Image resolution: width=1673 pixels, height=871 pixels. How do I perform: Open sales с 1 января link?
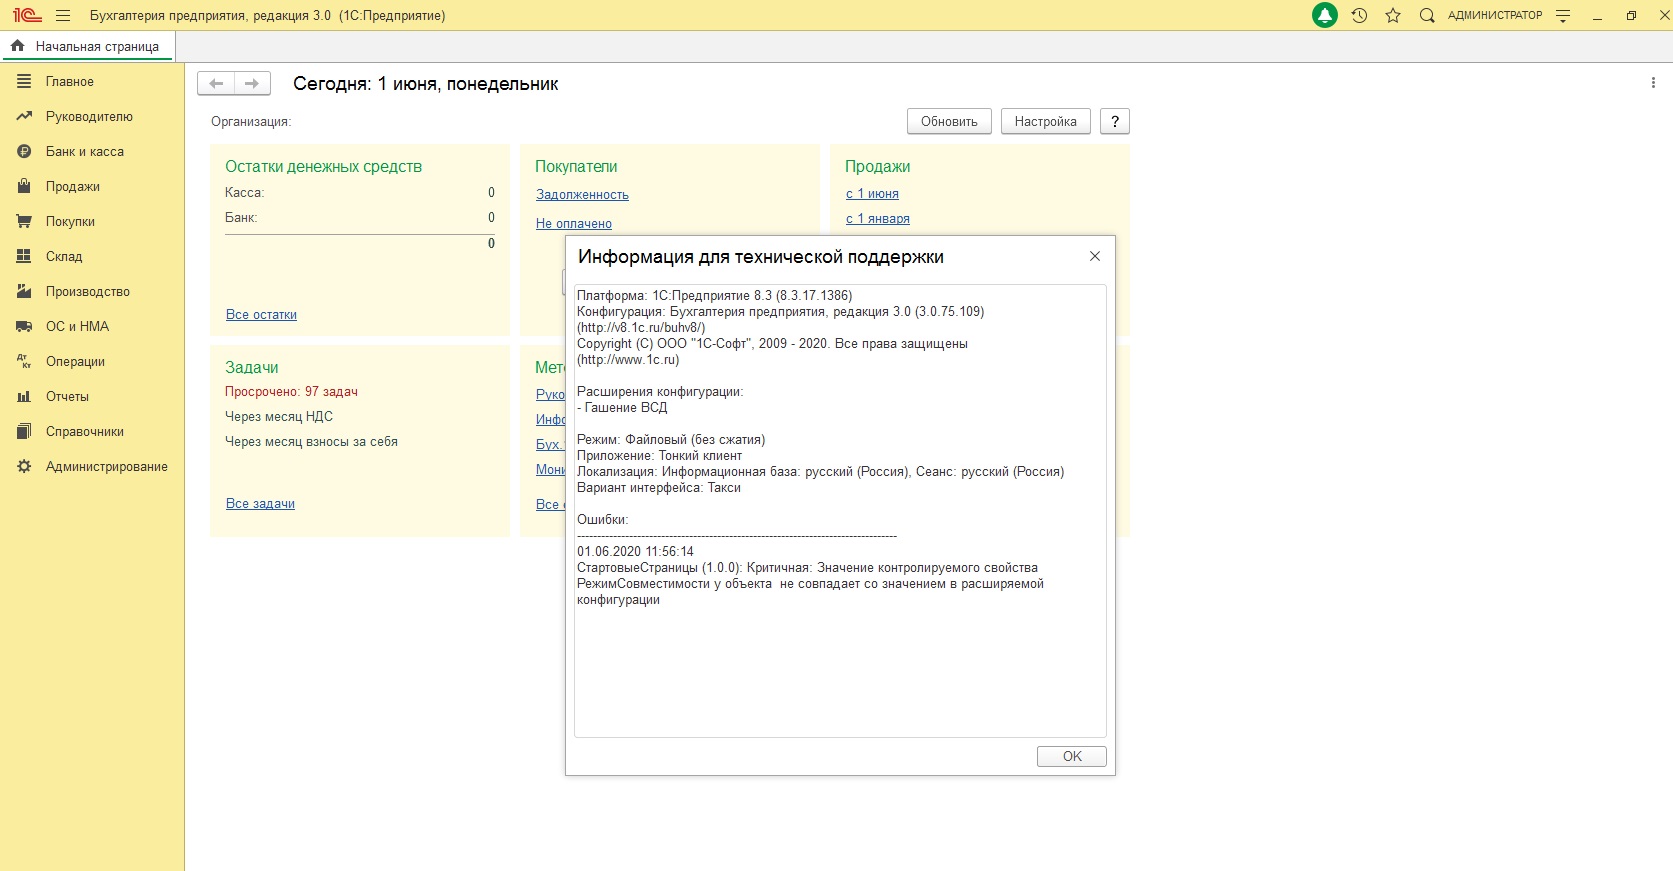(878, 218)
